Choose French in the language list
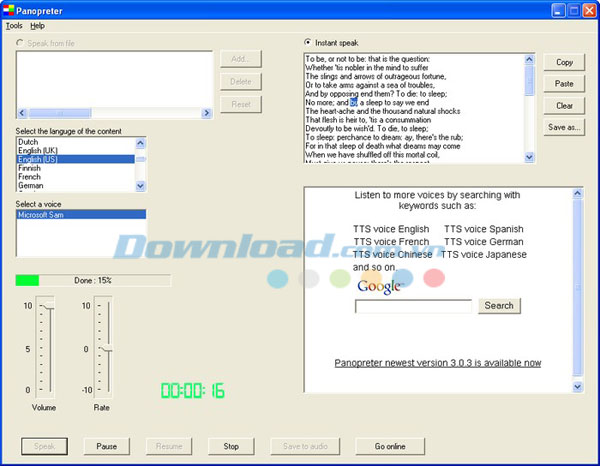600x466 pixels. [x=28, y=177]
